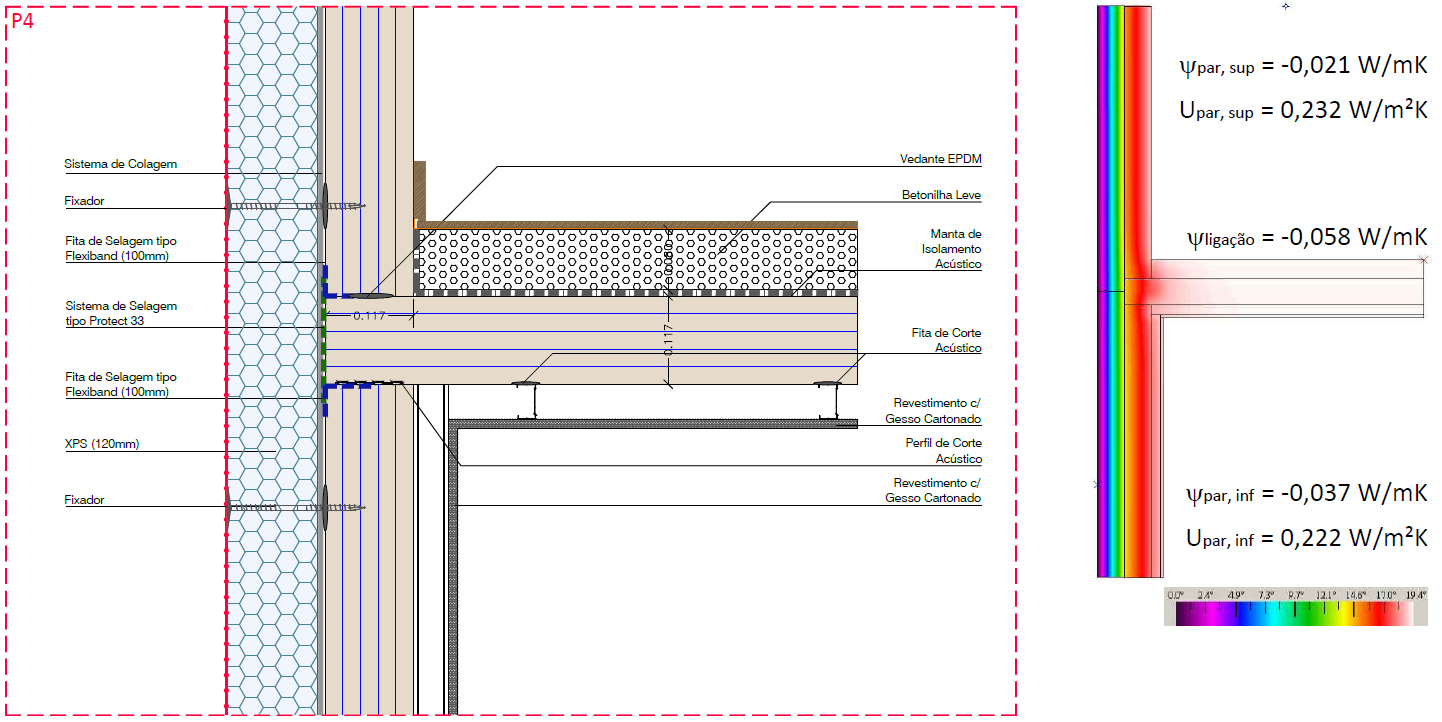The height and width of the screenshot is (722, 1442).
Task: Click Flexiband label above Sistema de Selagem
Action: (x=120, y=249)
